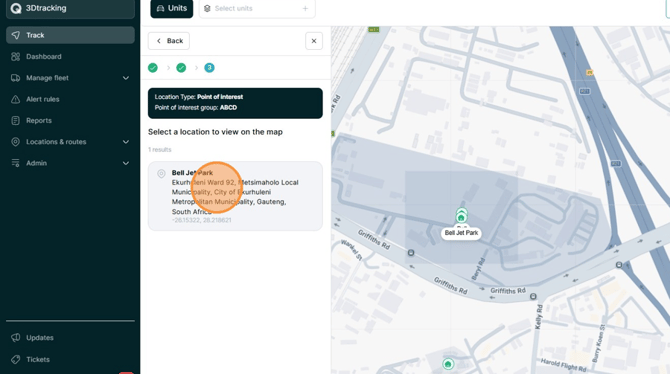The image size is (670, 374).
Task: Expand the Manage fleet submenu chevron
Action: [x=126, y=78]
